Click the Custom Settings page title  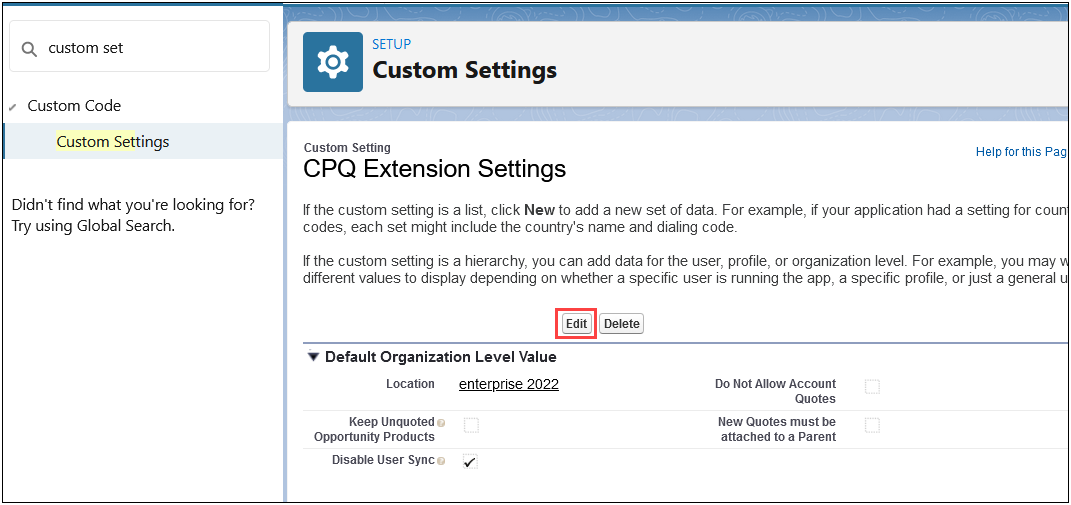tap(464, 71)
